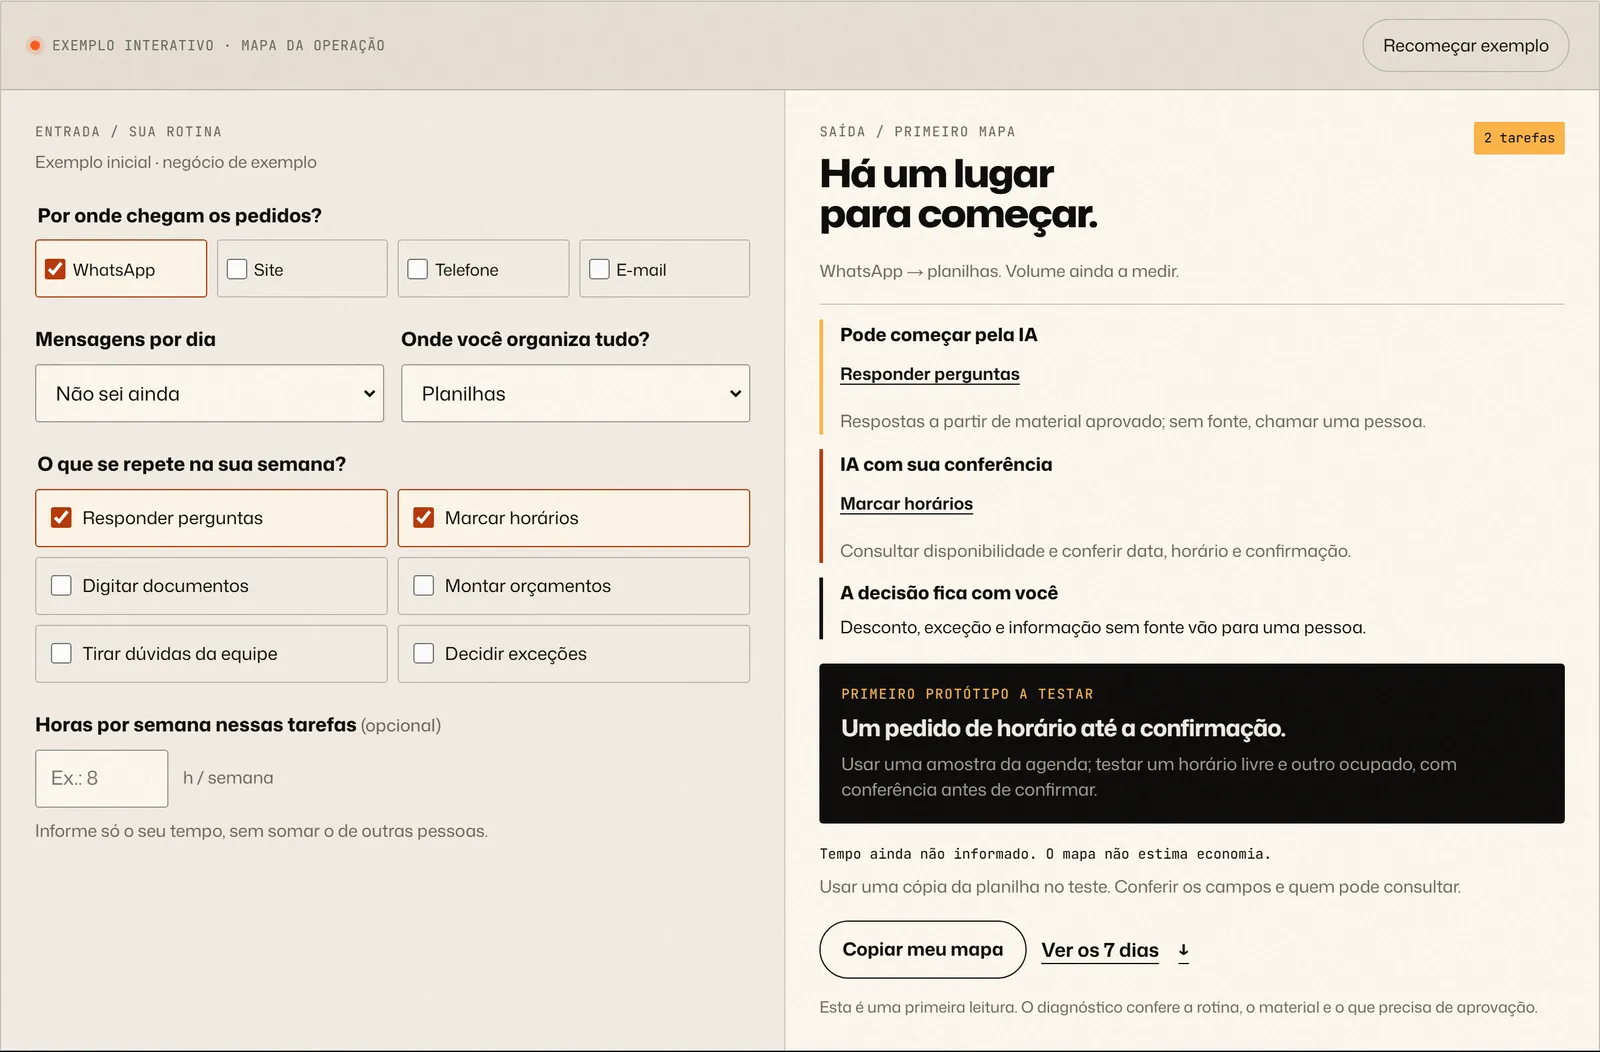Click 'ENTRADA / SUA ROTINA' section label
The image size is (1600, 1052).
(128, 131)
